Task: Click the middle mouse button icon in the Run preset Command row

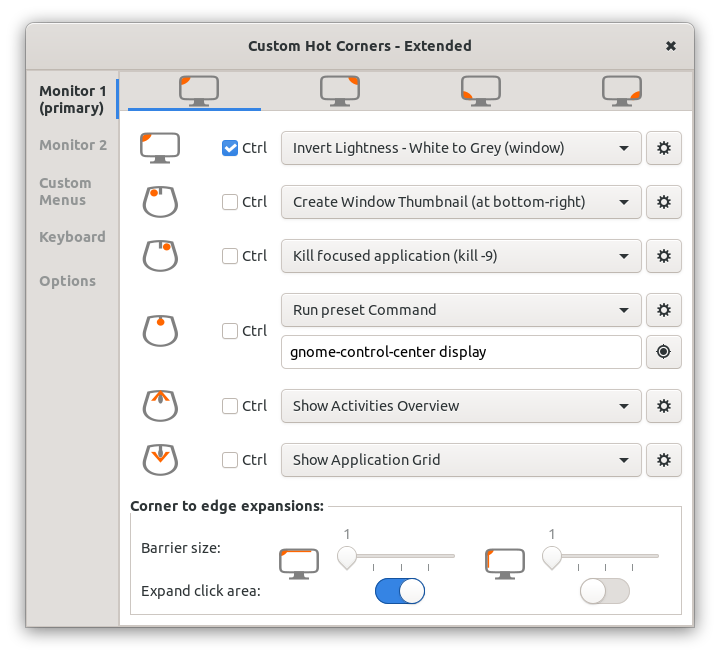Action: [160, 331]
